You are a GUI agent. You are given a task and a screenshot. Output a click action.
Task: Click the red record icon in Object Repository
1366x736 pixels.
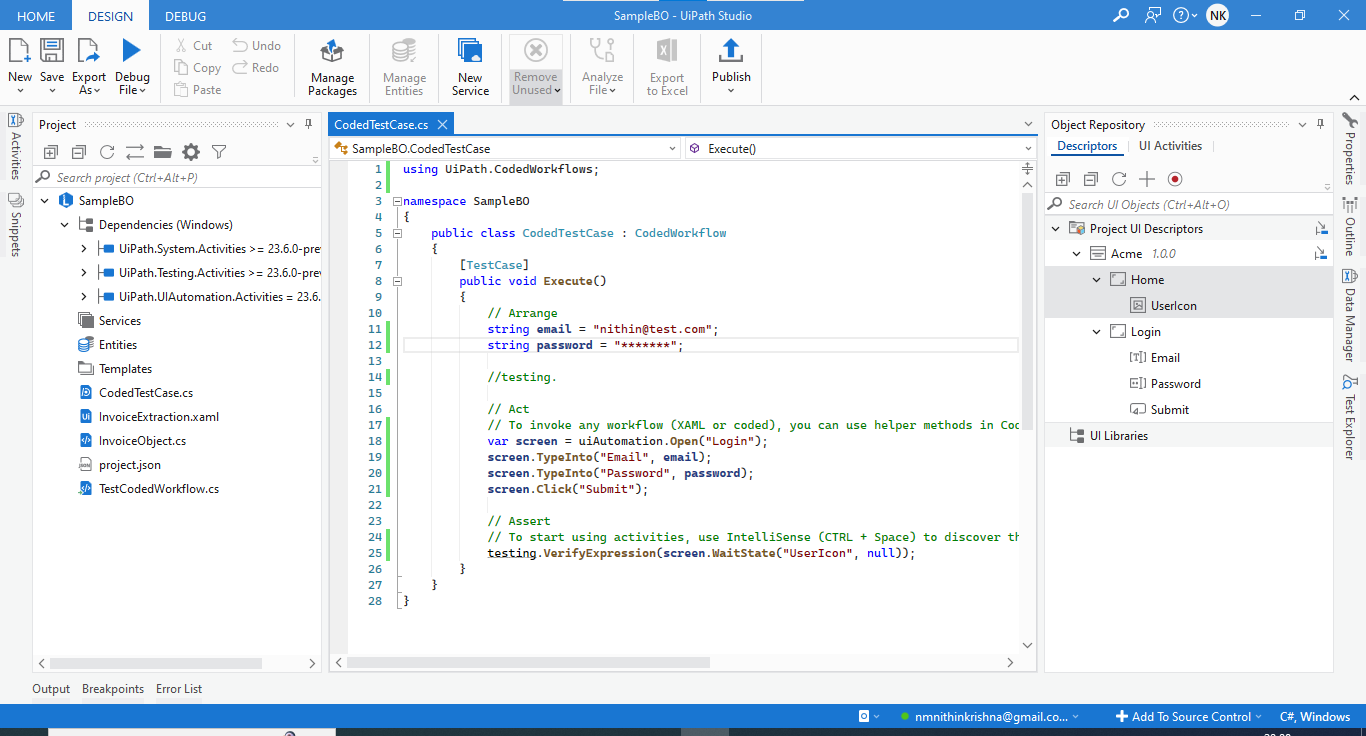1175,179
